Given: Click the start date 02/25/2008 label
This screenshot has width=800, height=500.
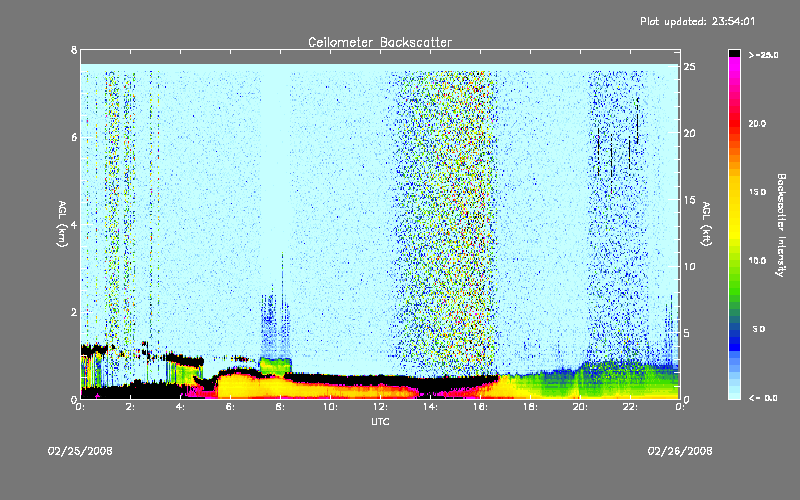Looking at the screenshot, I should pyautogui.click(x=80, y=451).
